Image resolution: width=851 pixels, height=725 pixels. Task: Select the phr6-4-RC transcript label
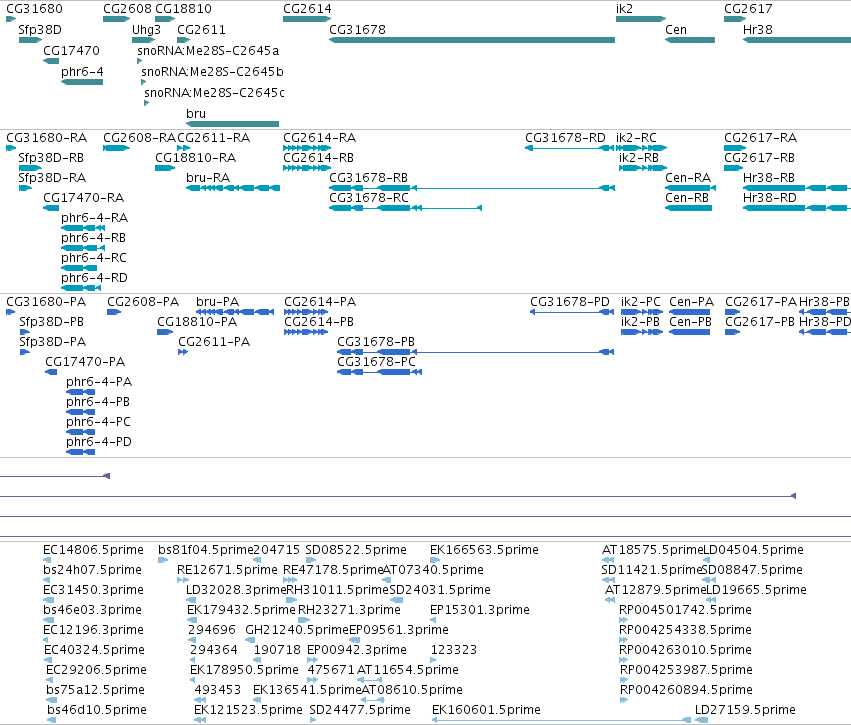(94, 258)
